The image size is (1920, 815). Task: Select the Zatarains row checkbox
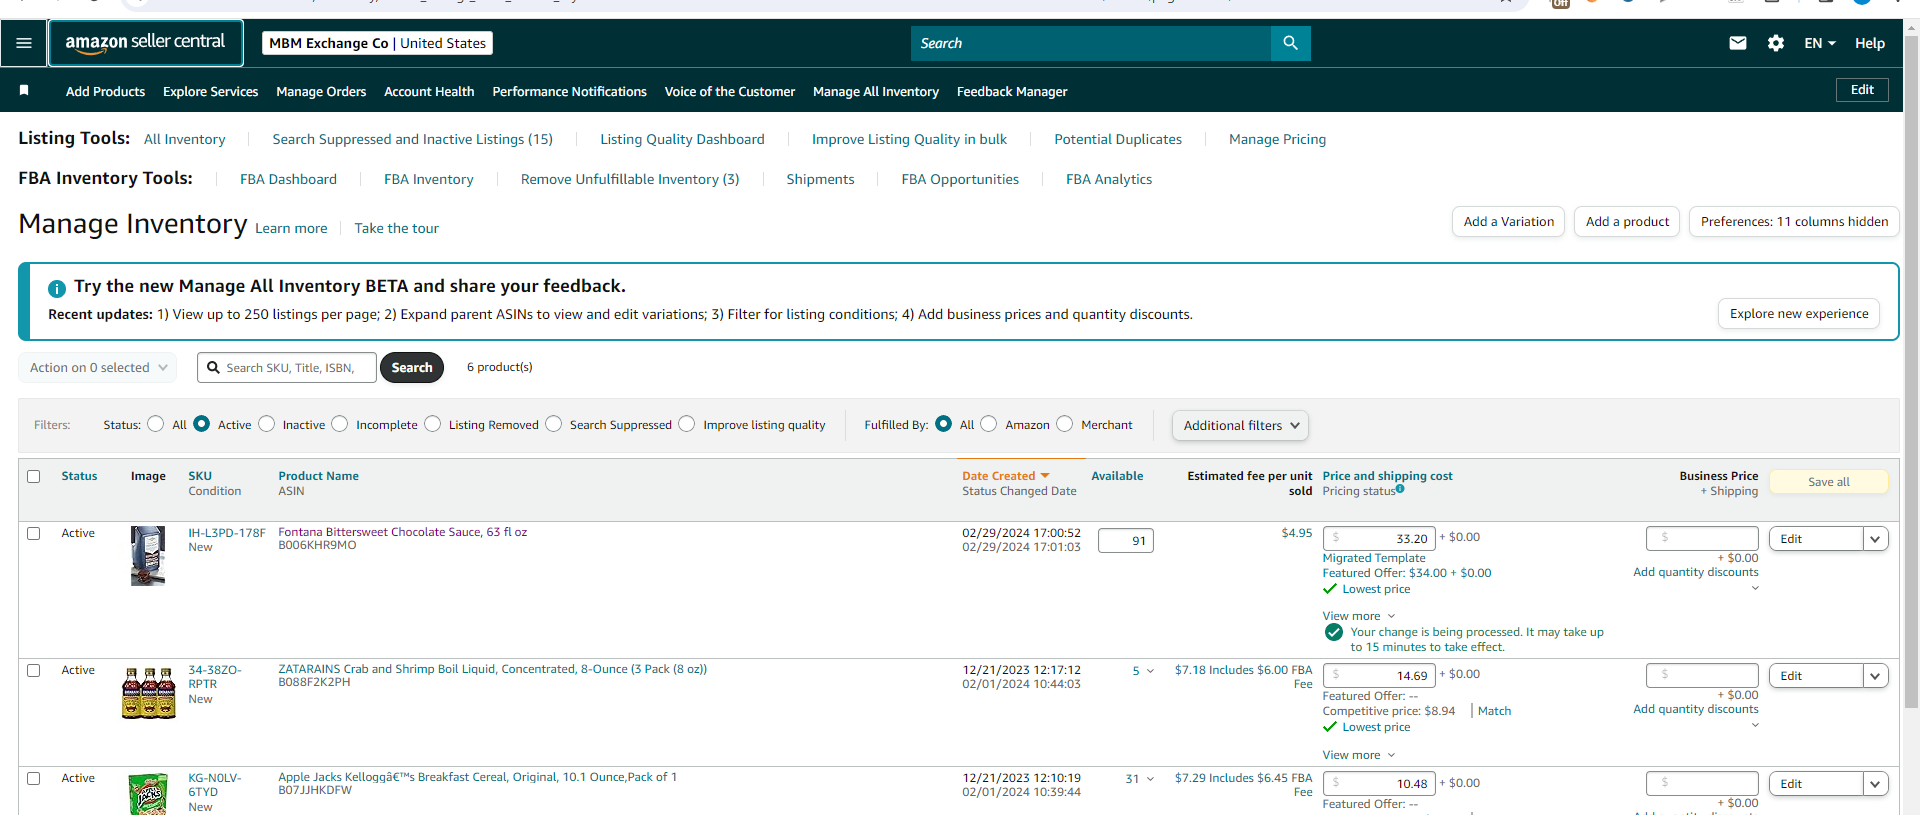pyautogui.click(x=34, y=671)
